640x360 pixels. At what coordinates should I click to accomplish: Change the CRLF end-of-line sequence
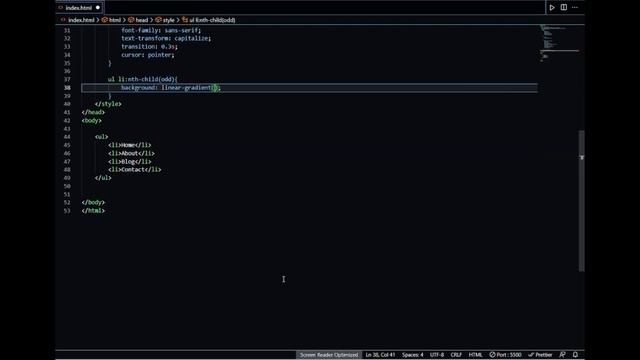pos(456,355)
